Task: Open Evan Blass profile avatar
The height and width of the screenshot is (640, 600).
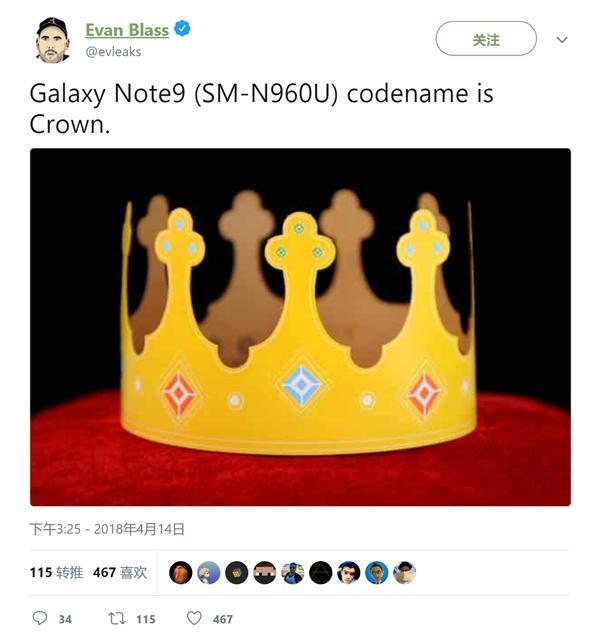Action: pyautogui.click(x=52, y=40)
